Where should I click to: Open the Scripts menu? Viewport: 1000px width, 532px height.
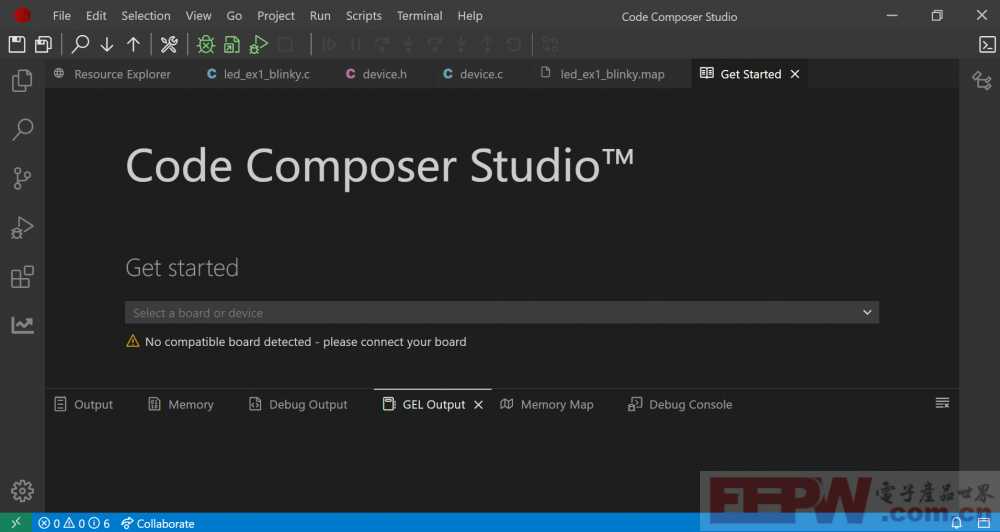click(x=364, y=16)
